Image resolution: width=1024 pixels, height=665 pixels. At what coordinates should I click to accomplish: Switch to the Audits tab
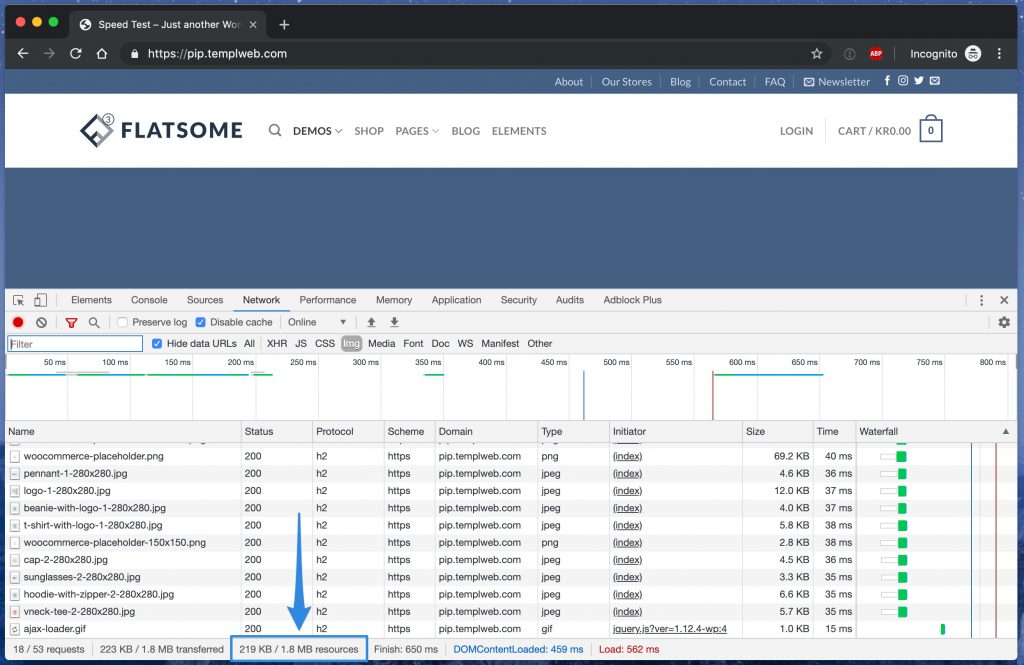[569, 300]
